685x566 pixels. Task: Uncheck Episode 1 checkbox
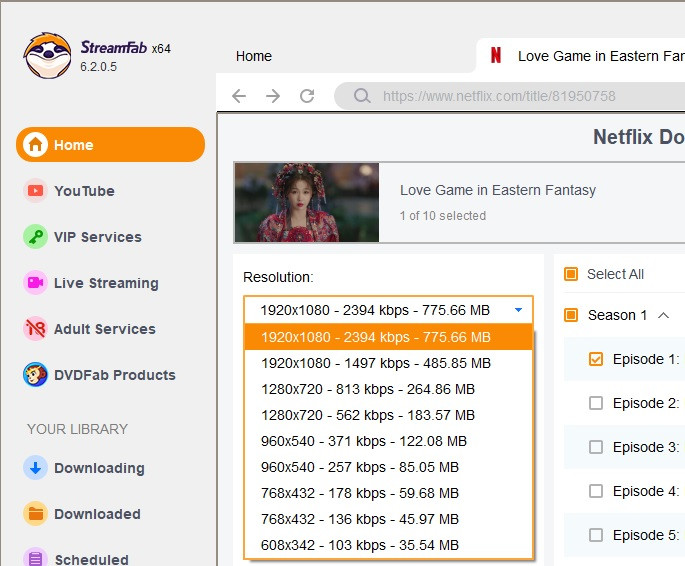[x=596, y=359]
